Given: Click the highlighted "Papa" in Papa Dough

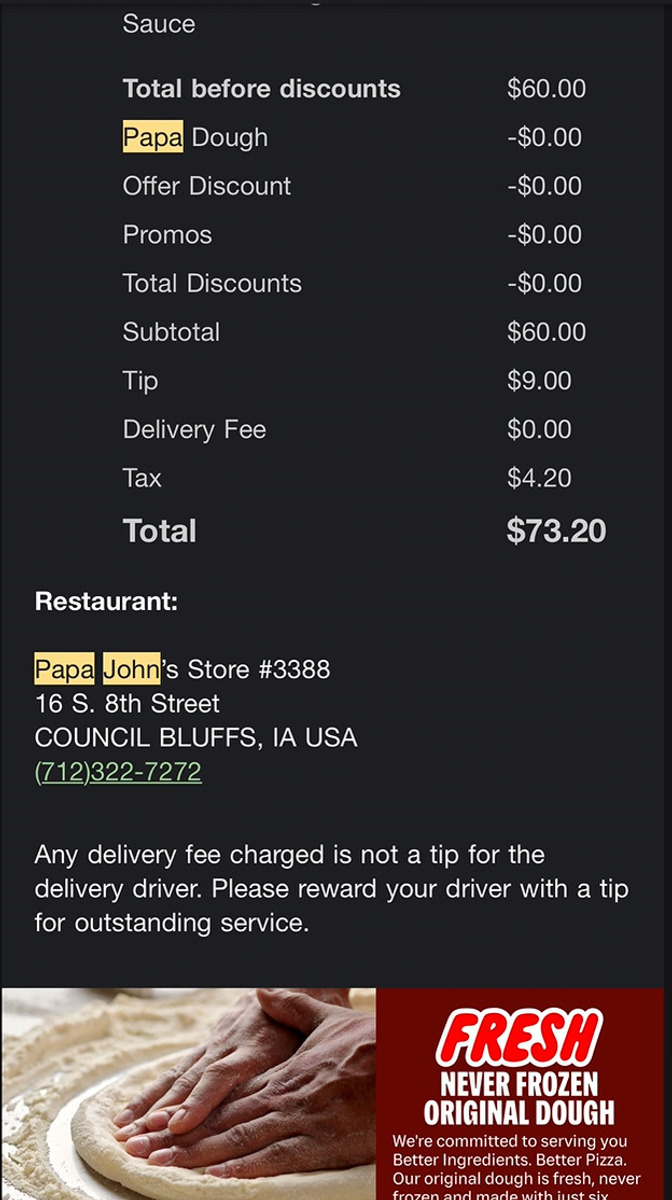Looking at the screenshot, I should point(152,137).
